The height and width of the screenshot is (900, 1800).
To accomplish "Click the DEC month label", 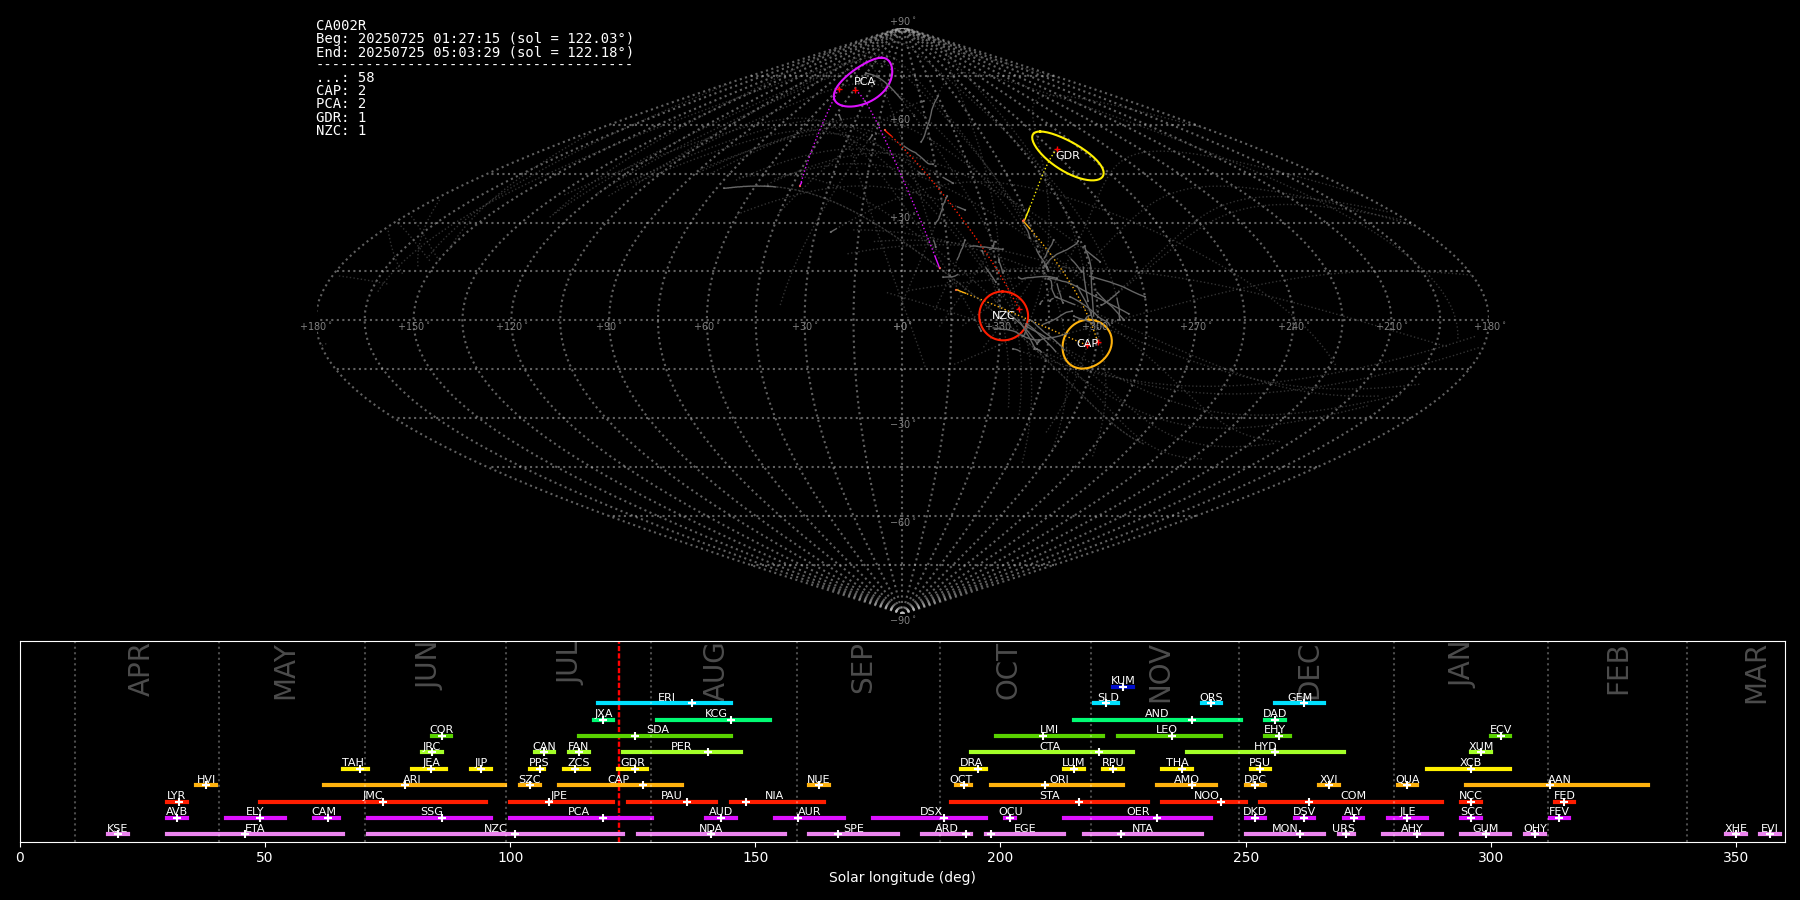I will click(1309, 671).
